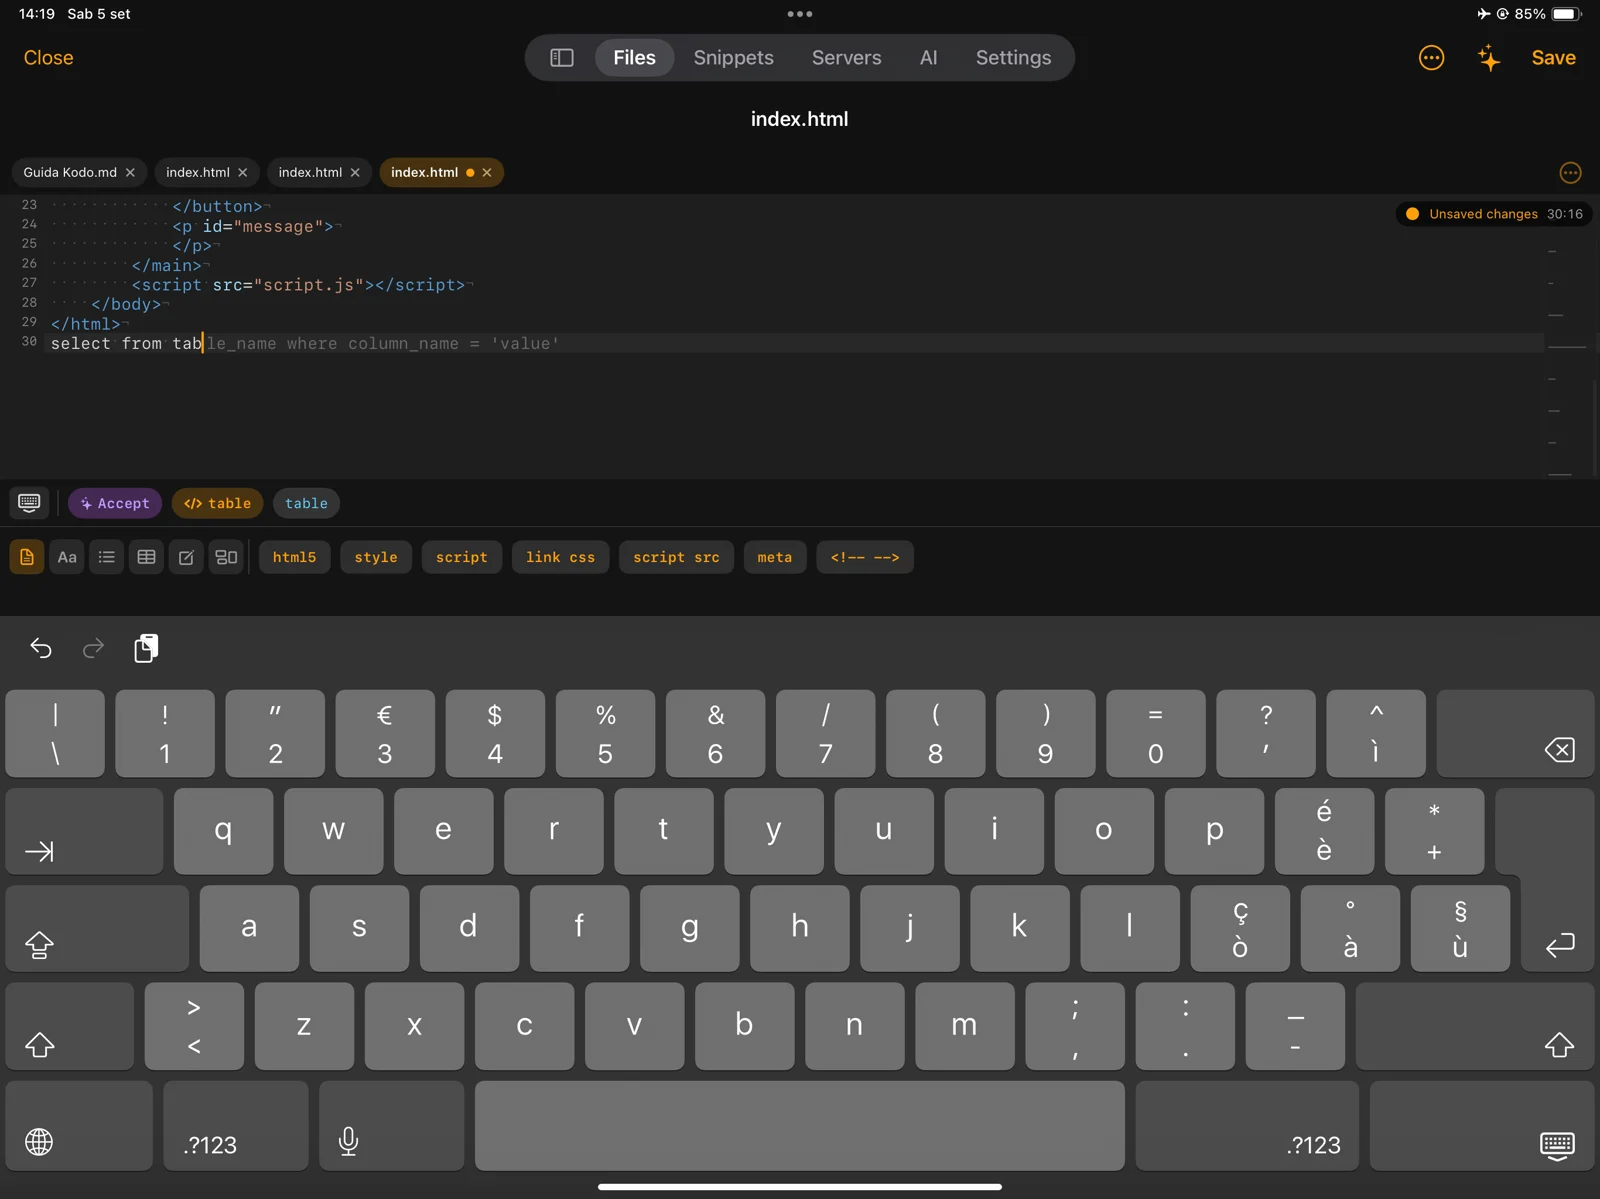
Task: Select the Aa text snippets icon
Action: click(67, 557)
